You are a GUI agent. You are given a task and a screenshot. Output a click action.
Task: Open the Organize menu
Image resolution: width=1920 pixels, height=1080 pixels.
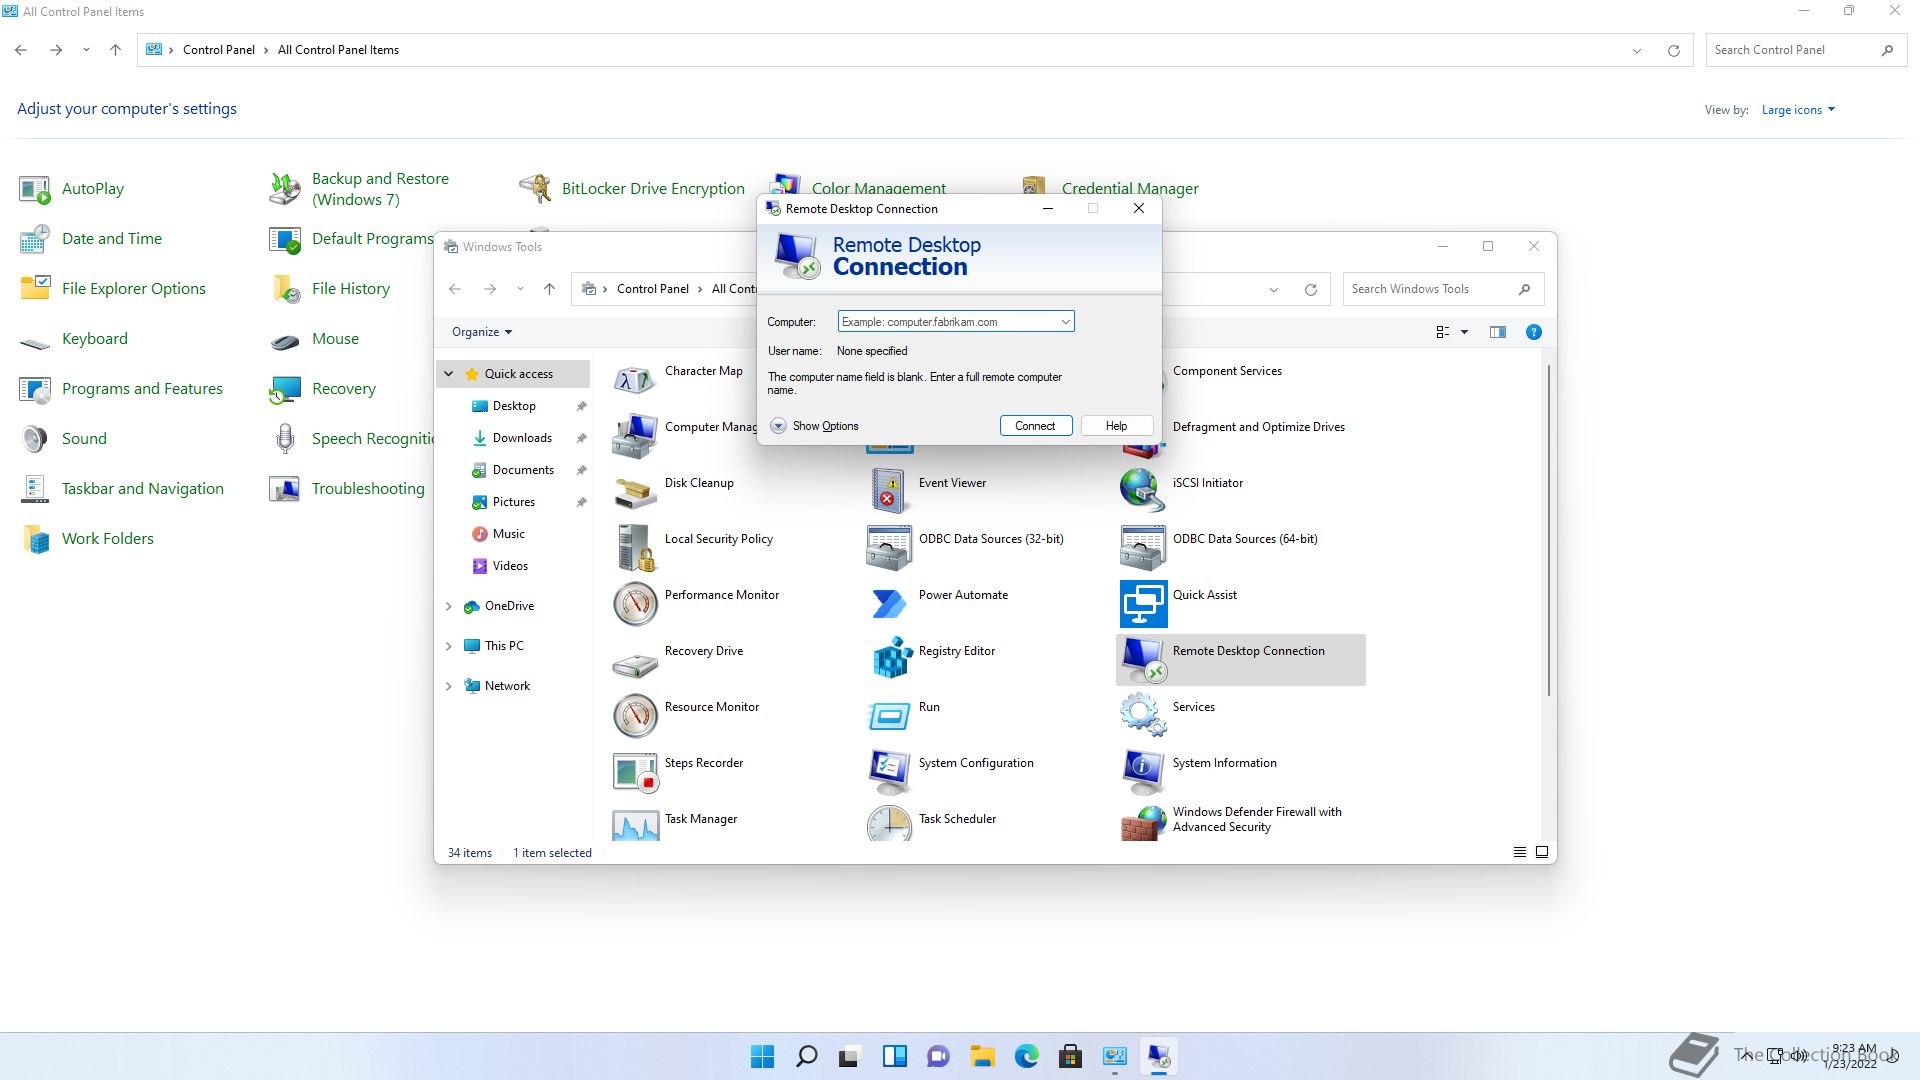pyautogui.click(x=482, y=332)
